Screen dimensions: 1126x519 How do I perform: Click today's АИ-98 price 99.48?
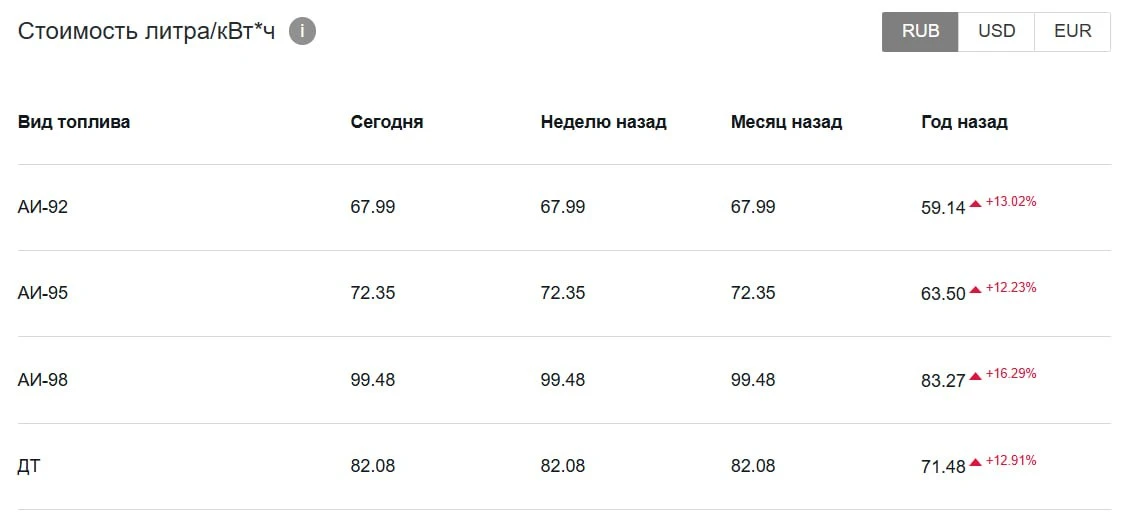click(373, 379)
